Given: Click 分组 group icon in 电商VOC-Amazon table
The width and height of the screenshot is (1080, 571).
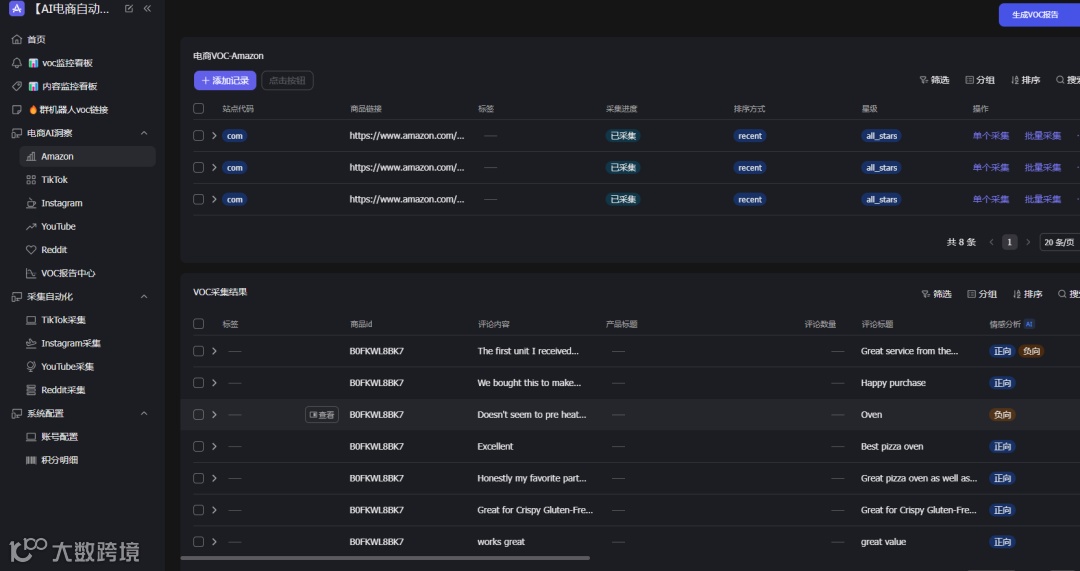Looking at the screenshot, I should click(969, 81).
